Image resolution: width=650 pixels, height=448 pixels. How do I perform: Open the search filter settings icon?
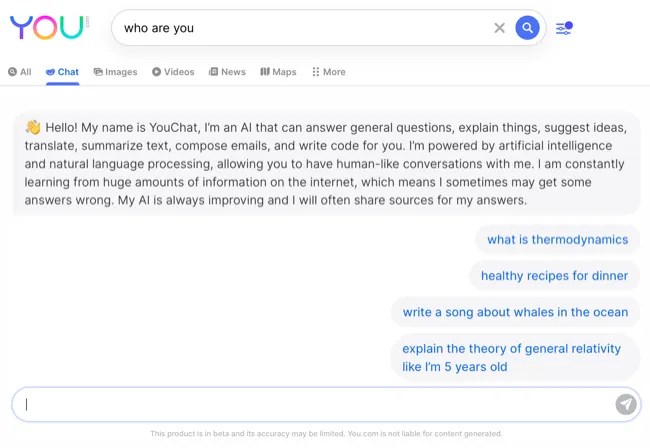click(564, 28)
